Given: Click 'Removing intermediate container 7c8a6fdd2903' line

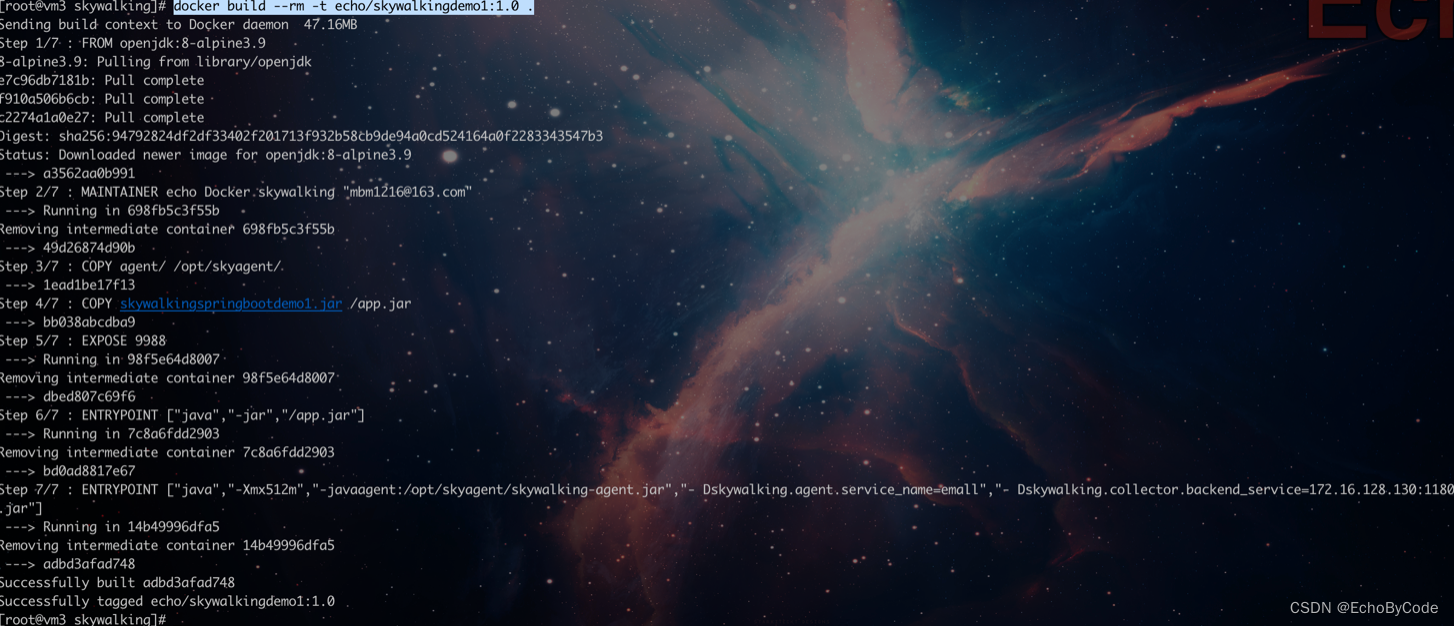Looking at the screenshot, I should 167,452.
